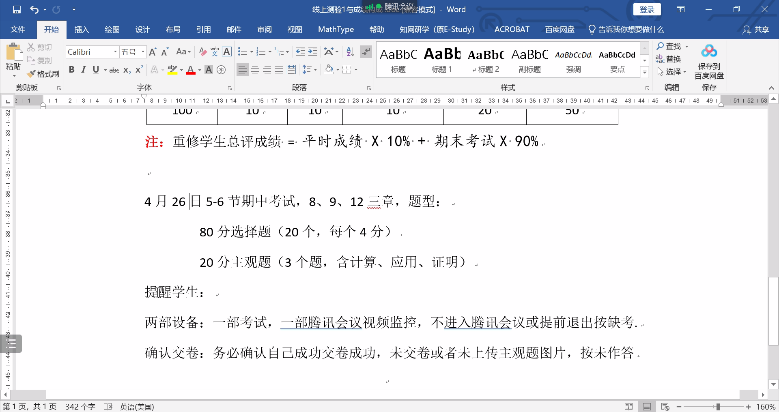Click the red font color swatch

click(190, 70)
